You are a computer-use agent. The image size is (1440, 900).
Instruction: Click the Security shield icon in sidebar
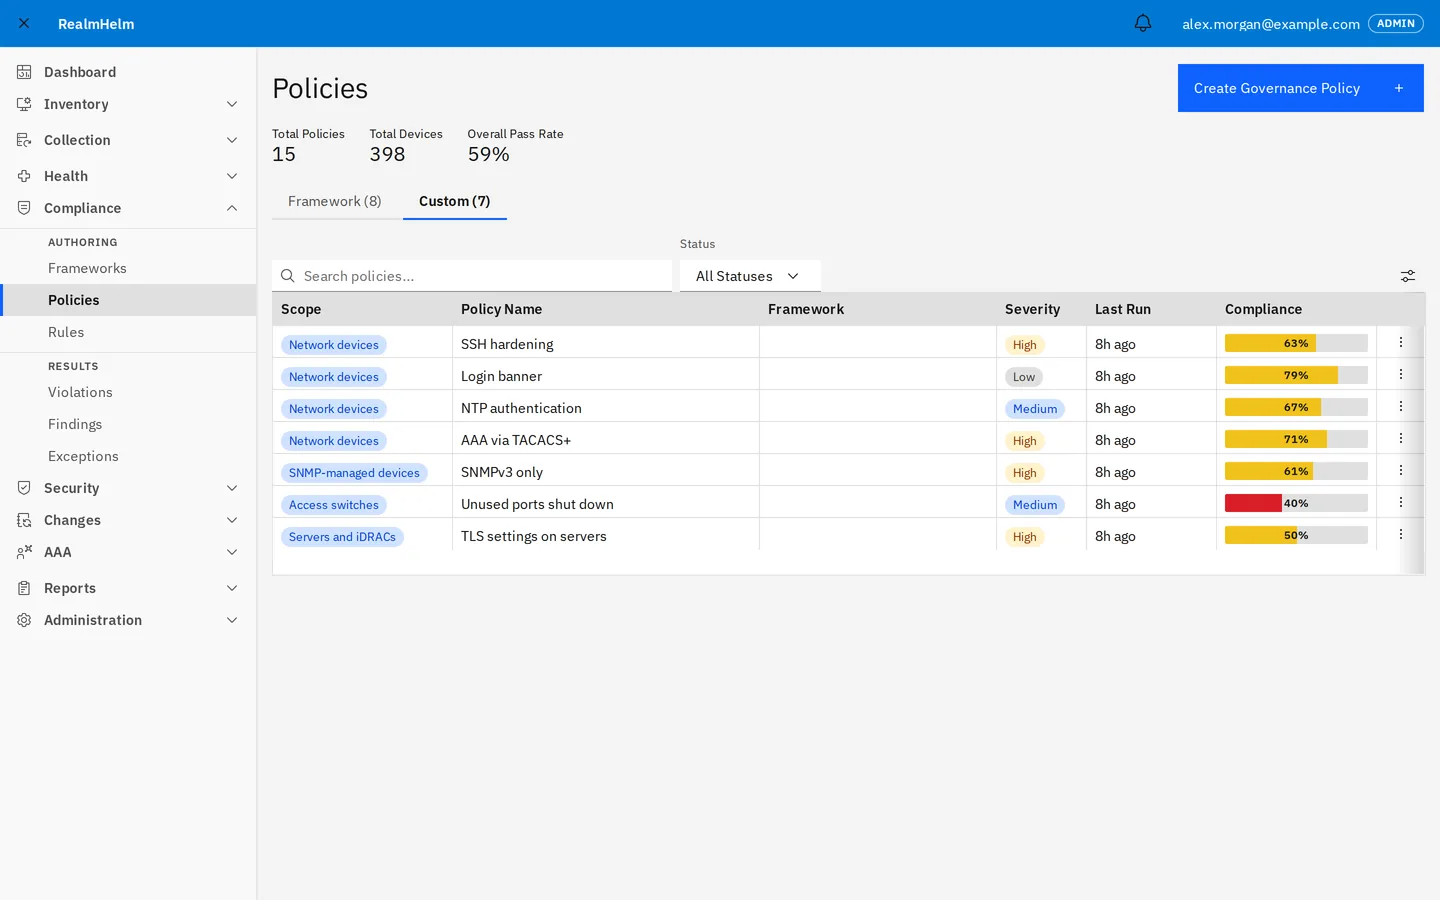pos(24,488)
